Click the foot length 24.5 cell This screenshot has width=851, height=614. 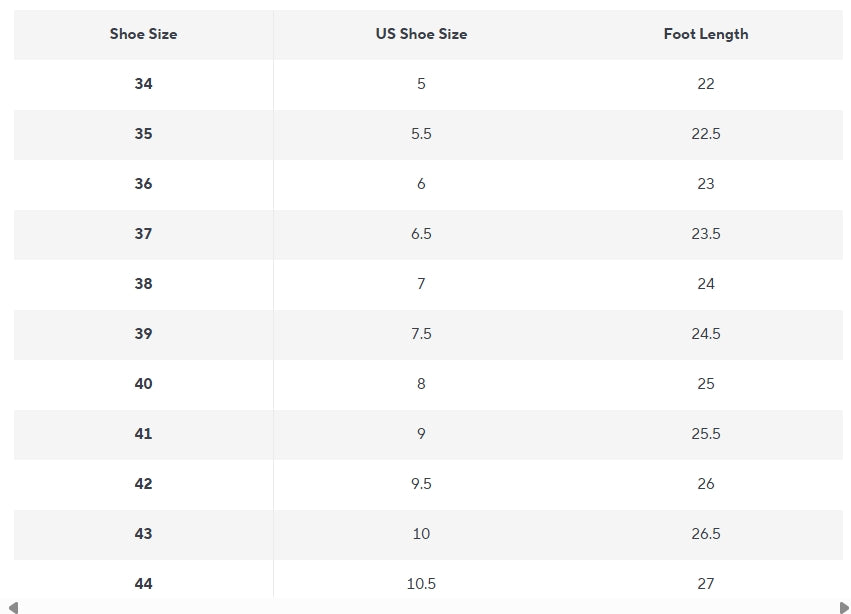[x=705, y=334]
